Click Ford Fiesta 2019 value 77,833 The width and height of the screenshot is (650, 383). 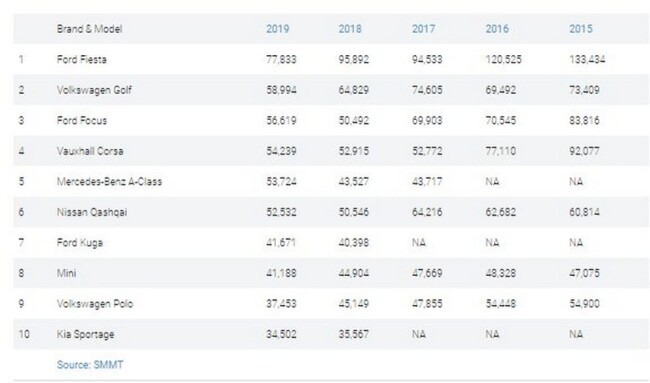pos(281,60)
